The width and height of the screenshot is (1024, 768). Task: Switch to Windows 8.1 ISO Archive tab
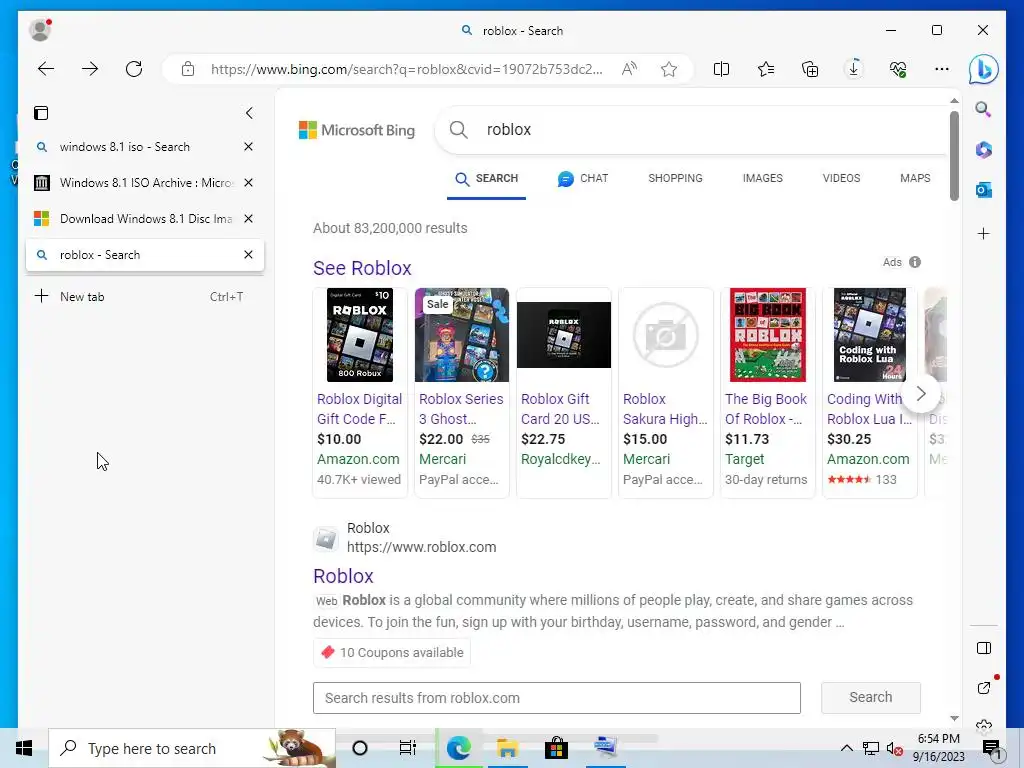[x=133, y=183]
